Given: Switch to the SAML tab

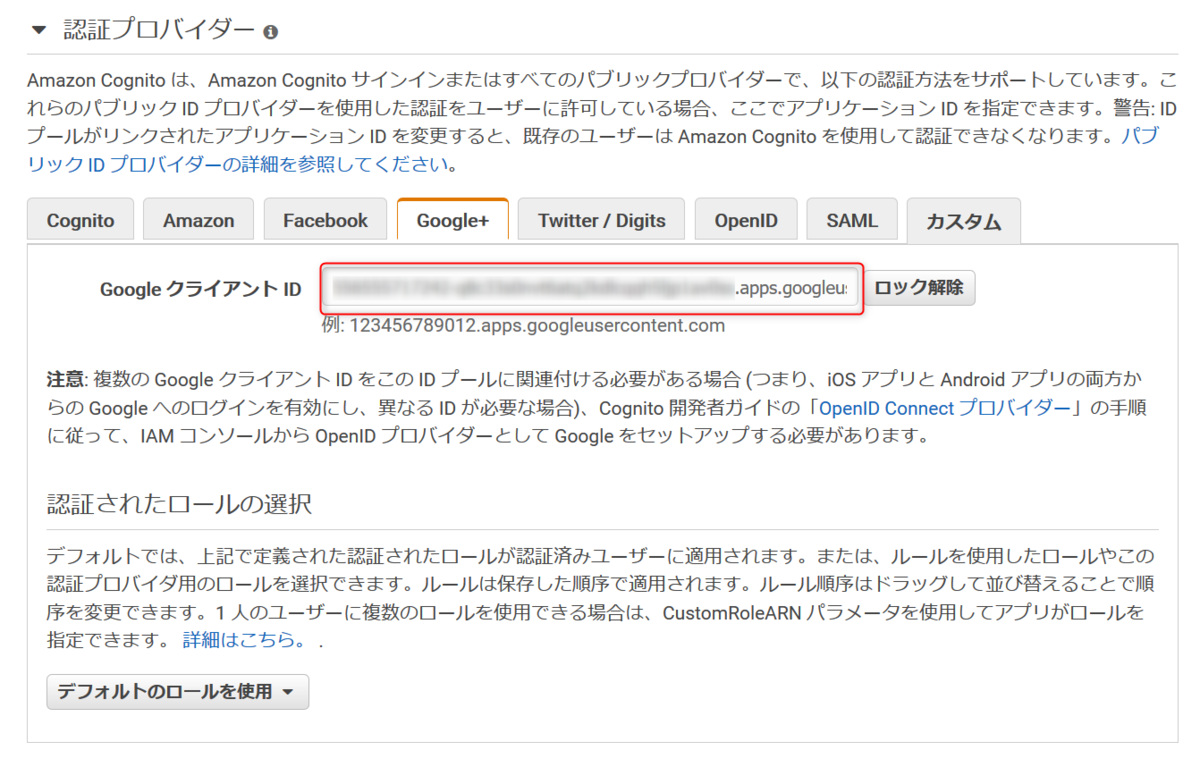Looking at the screenshot, I should (852, 220).
